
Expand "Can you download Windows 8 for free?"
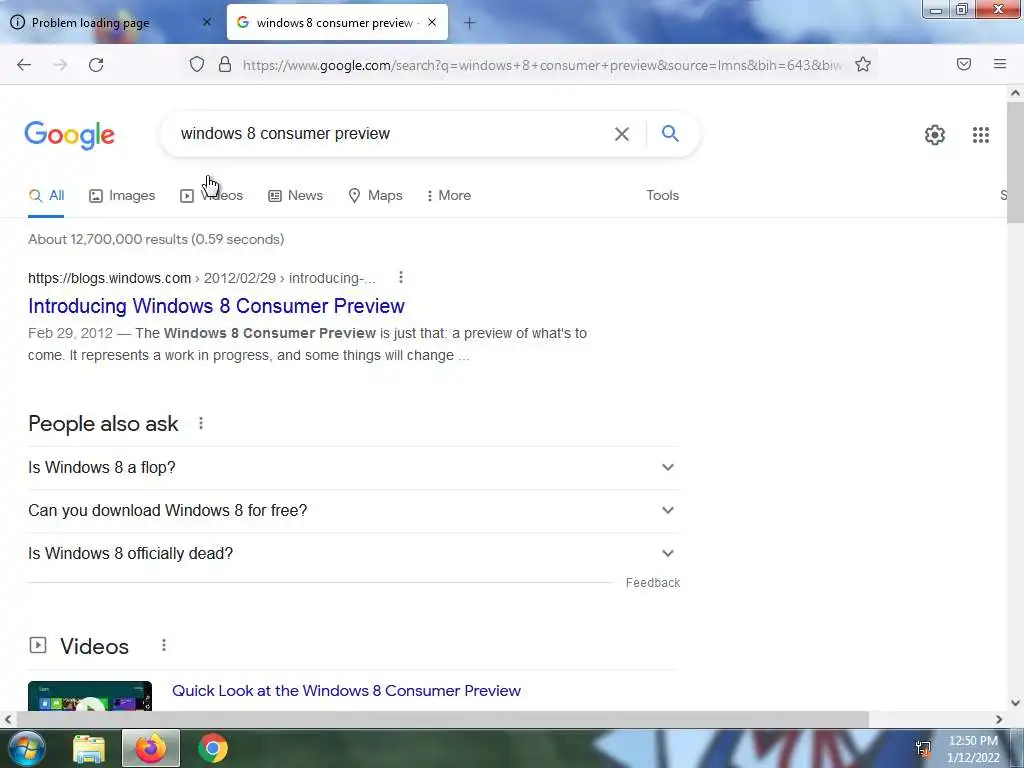tap(354, 511)
